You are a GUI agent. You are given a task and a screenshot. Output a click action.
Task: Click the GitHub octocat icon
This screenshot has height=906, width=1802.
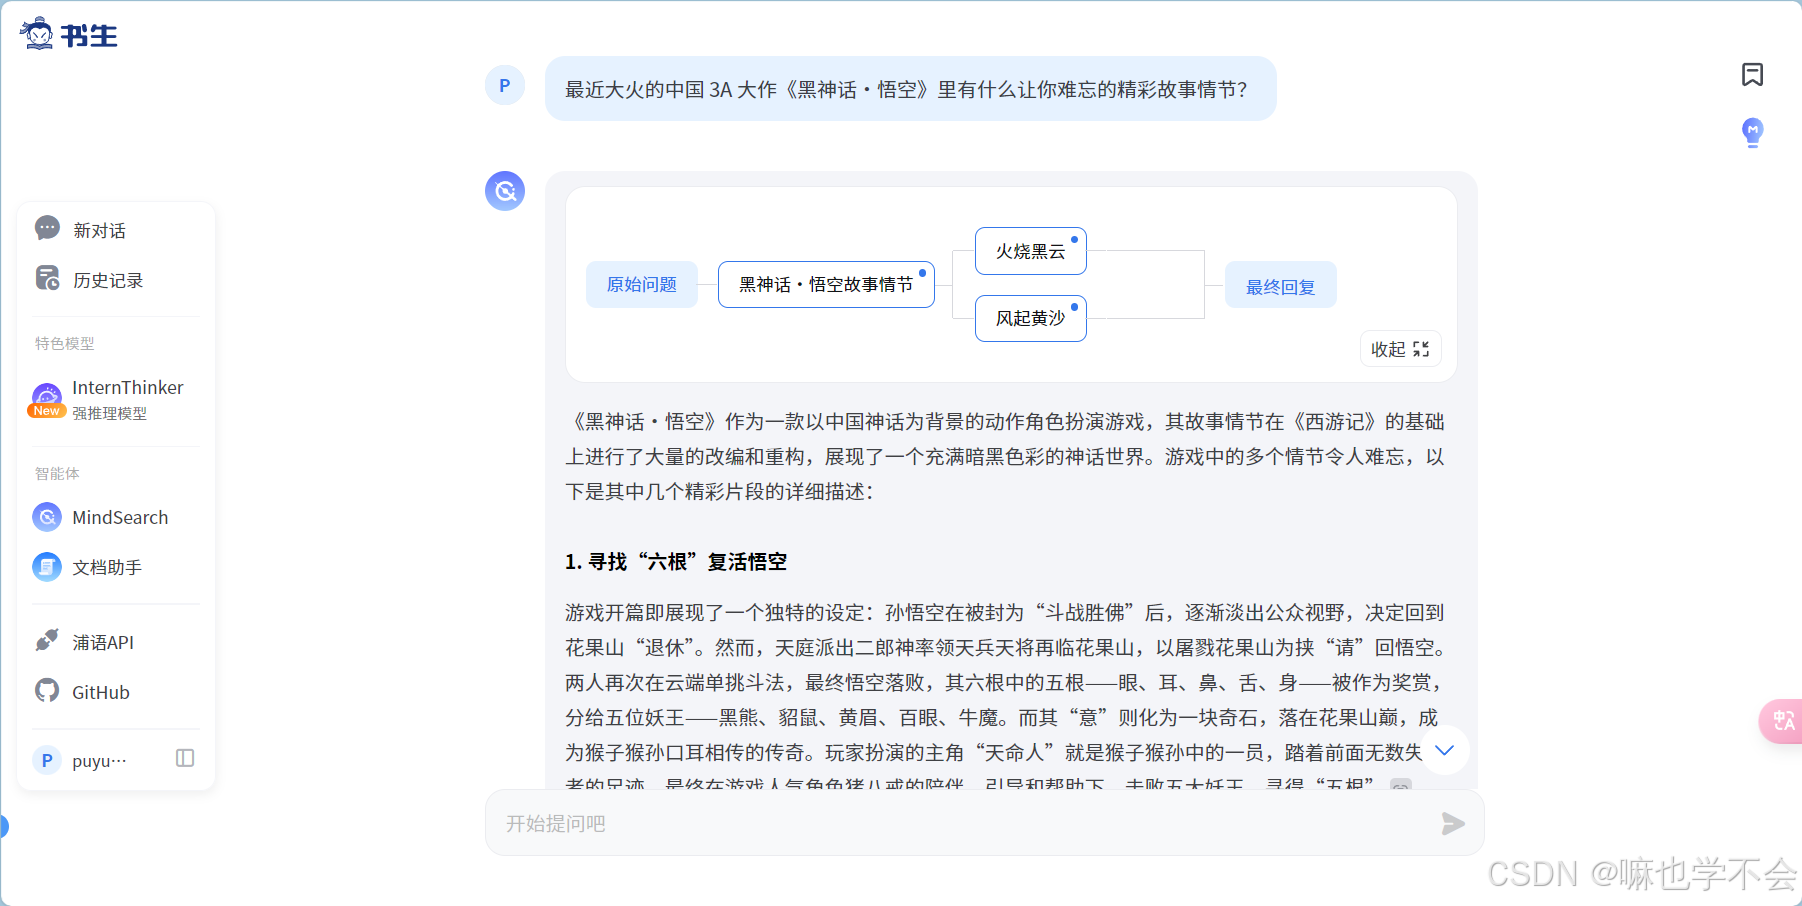pyautogui.click(x=47, y=690)
